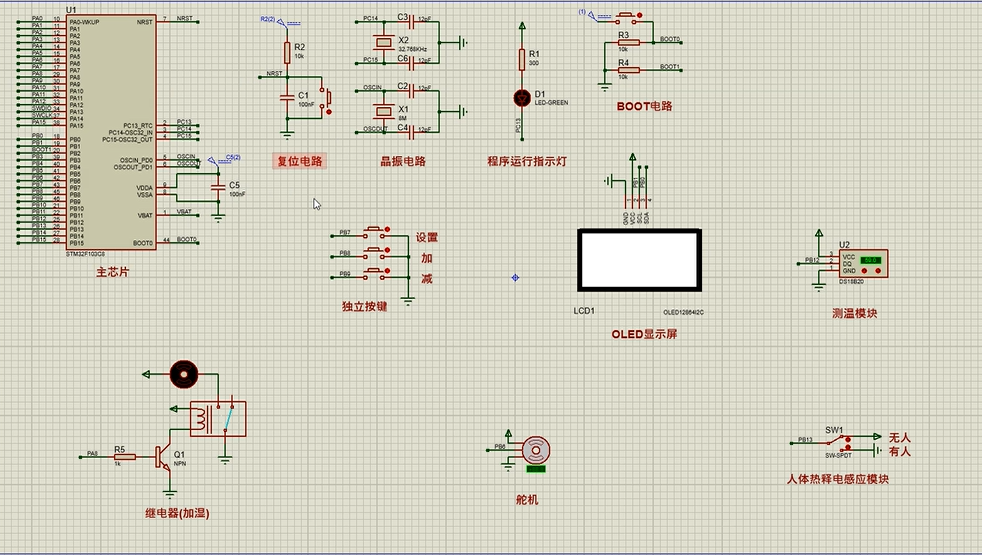This screenshot has height=555, width=982.
Task: Click the 人体热释电感应模块 label
Action: (x=837, y=479)
